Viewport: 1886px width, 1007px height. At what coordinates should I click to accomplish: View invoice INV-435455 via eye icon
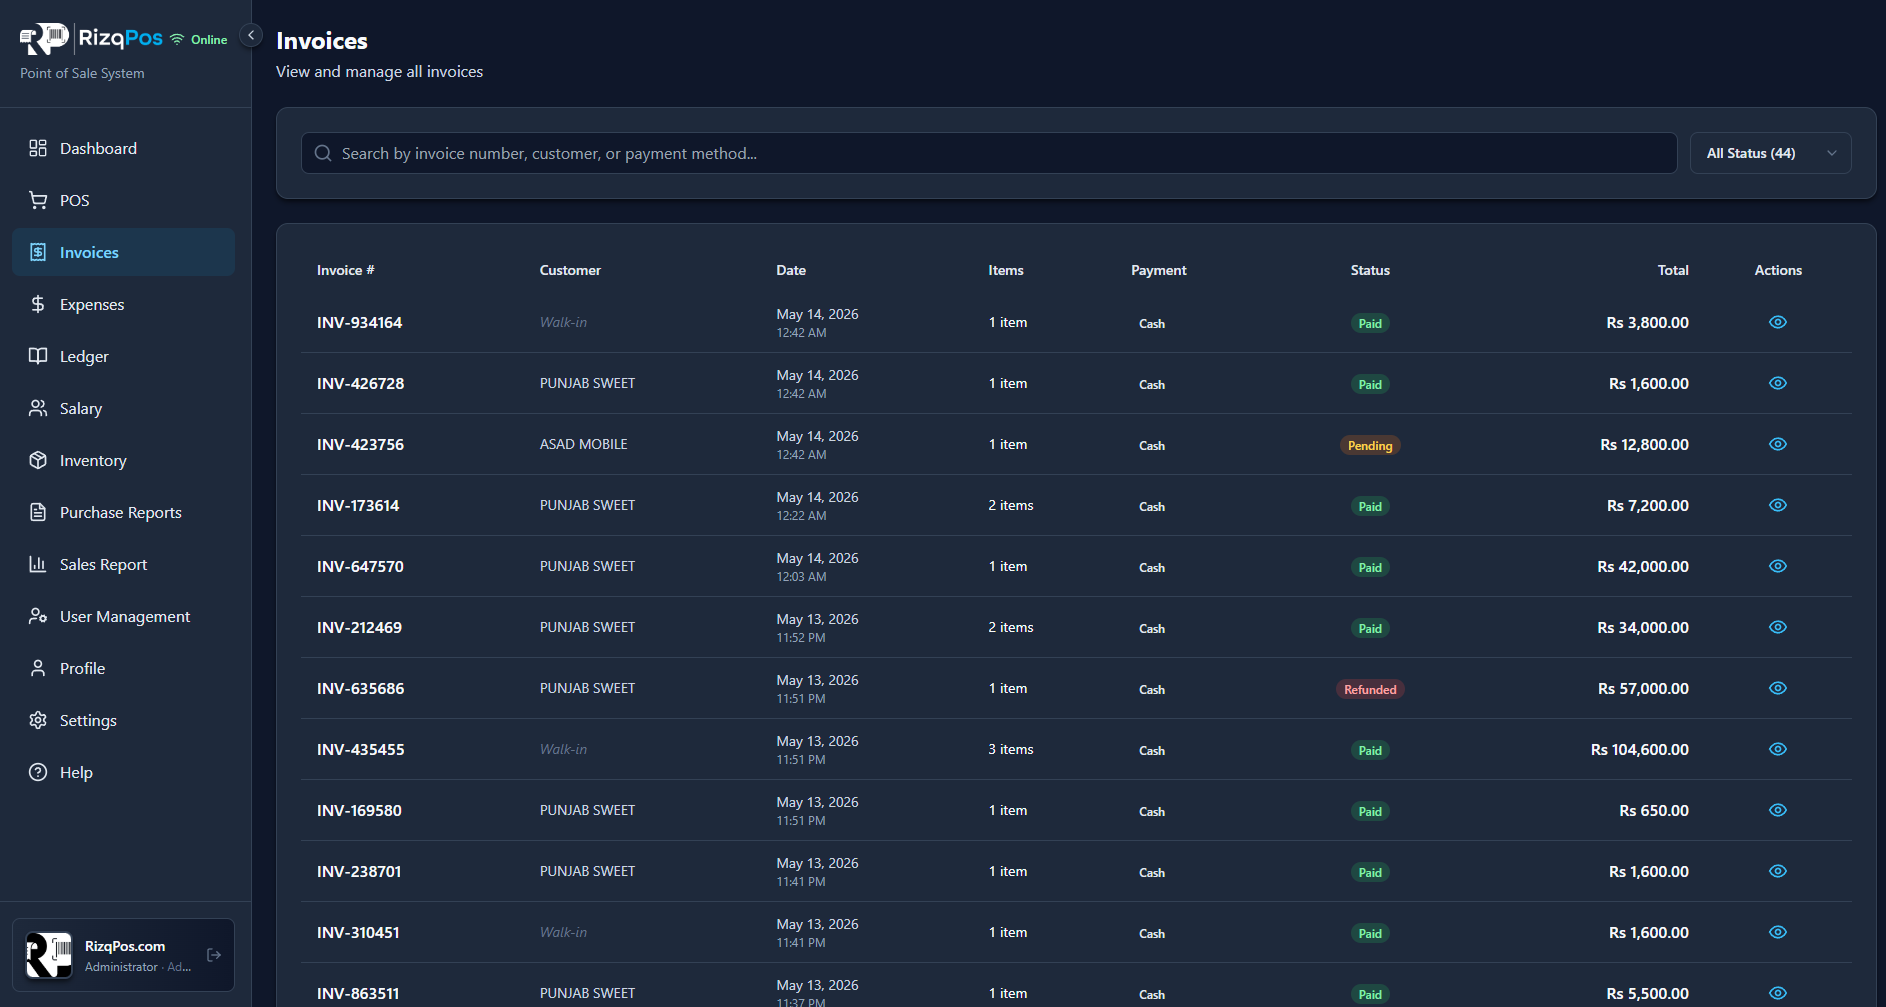(1778, 749)
